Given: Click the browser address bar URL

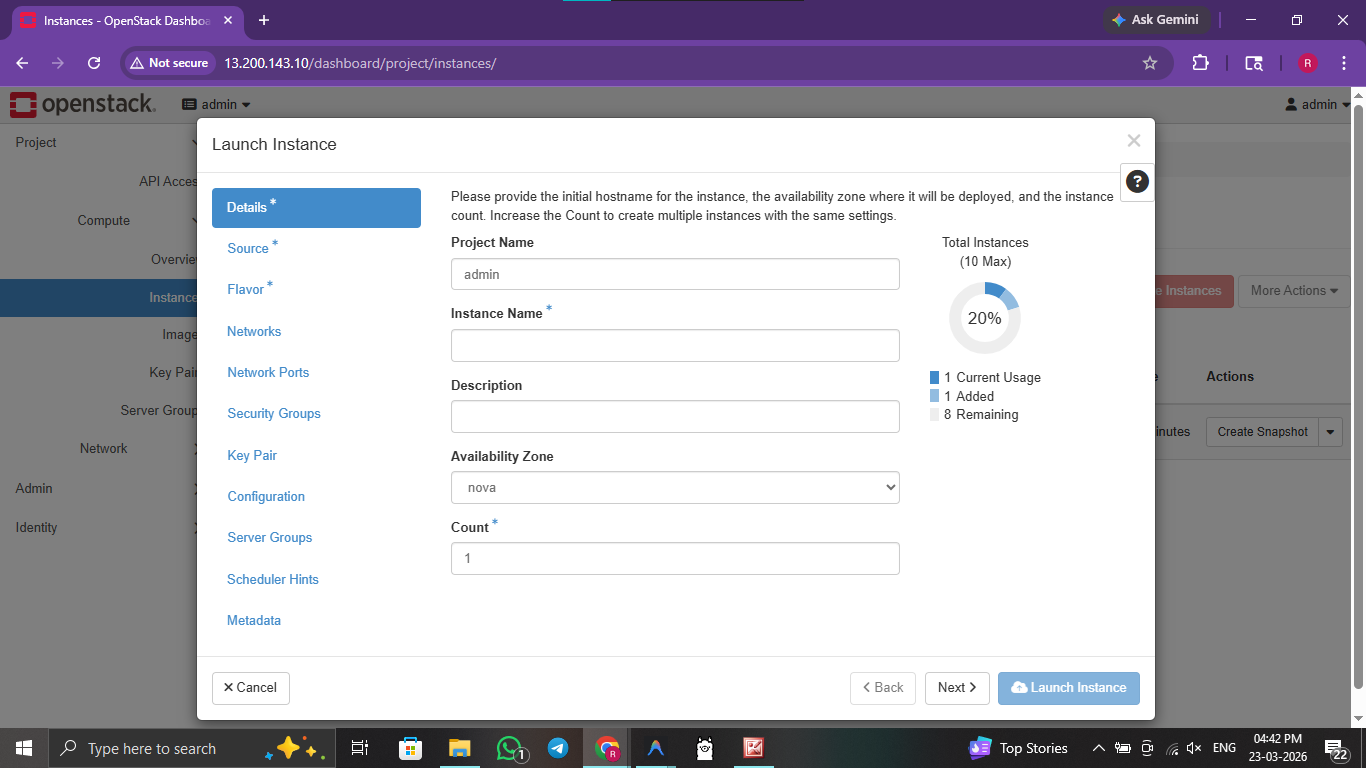Looking at the screenshot, I should 359,63.
